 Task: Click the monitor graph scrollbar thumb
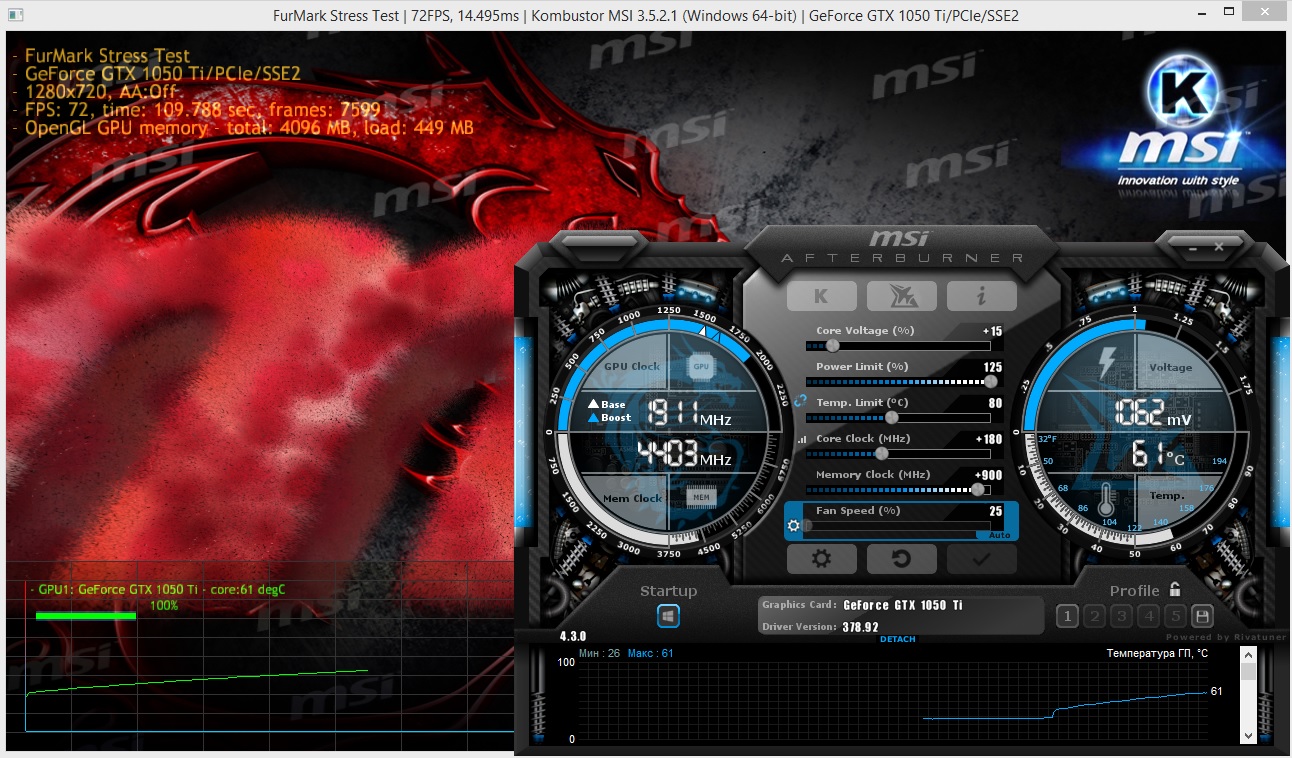coord(1248,670)
